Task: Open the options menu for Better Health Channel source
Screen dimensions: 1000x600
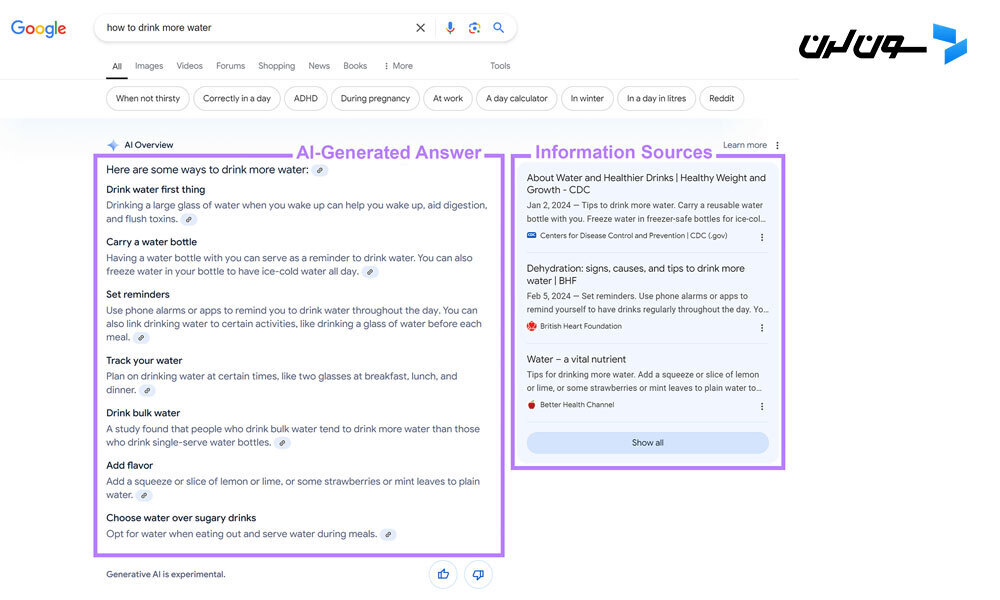Action: tap(762, 406)
